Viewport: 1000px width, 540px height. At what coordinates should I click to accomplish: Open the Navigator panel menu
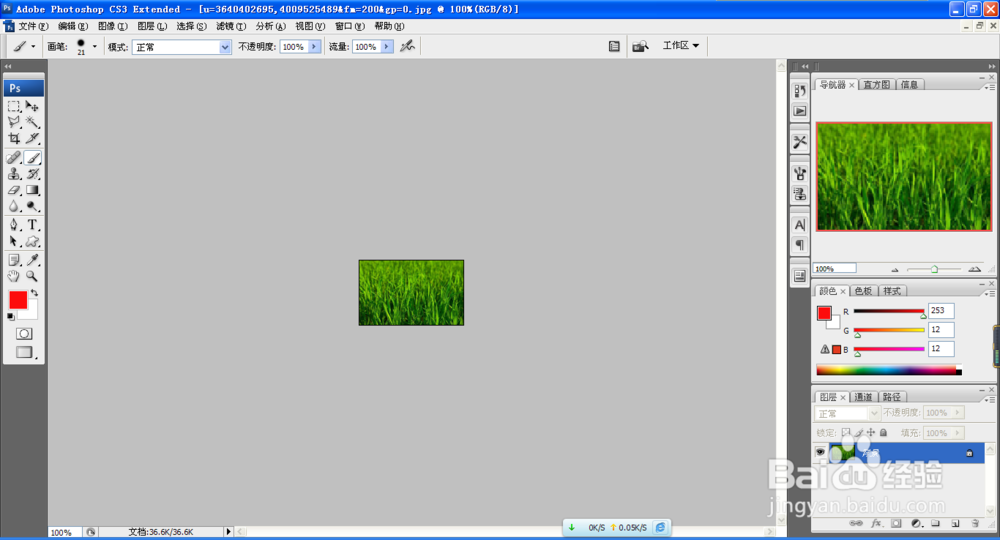coord(990,87)
